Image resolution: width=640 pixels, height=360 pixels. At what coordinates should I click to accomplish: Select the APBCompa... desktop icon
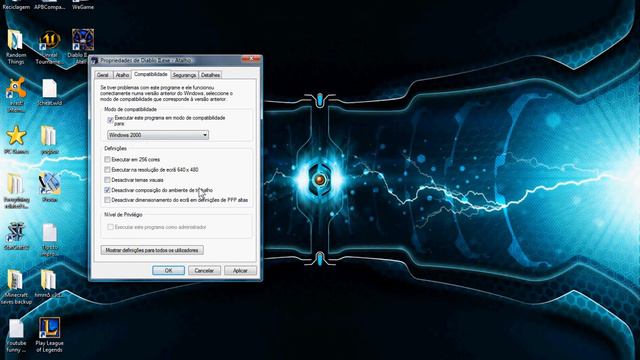coord(49,6)
